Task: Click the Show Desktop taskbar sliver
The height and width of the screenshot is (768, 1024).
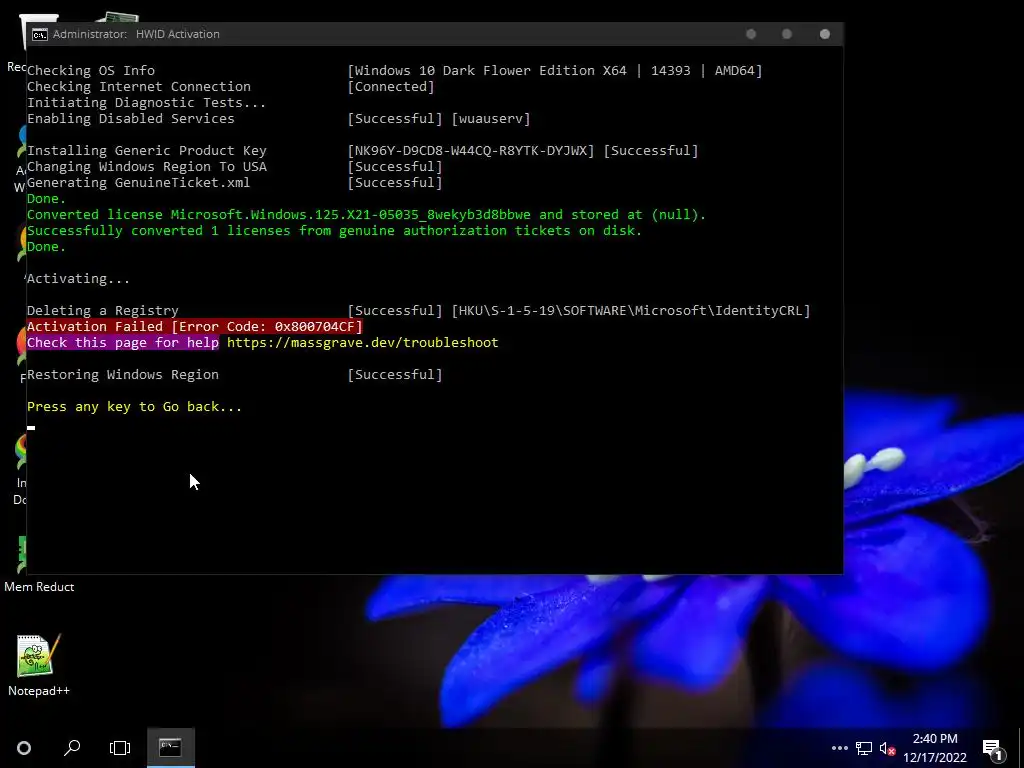Action: click(x=1021, y=748)
